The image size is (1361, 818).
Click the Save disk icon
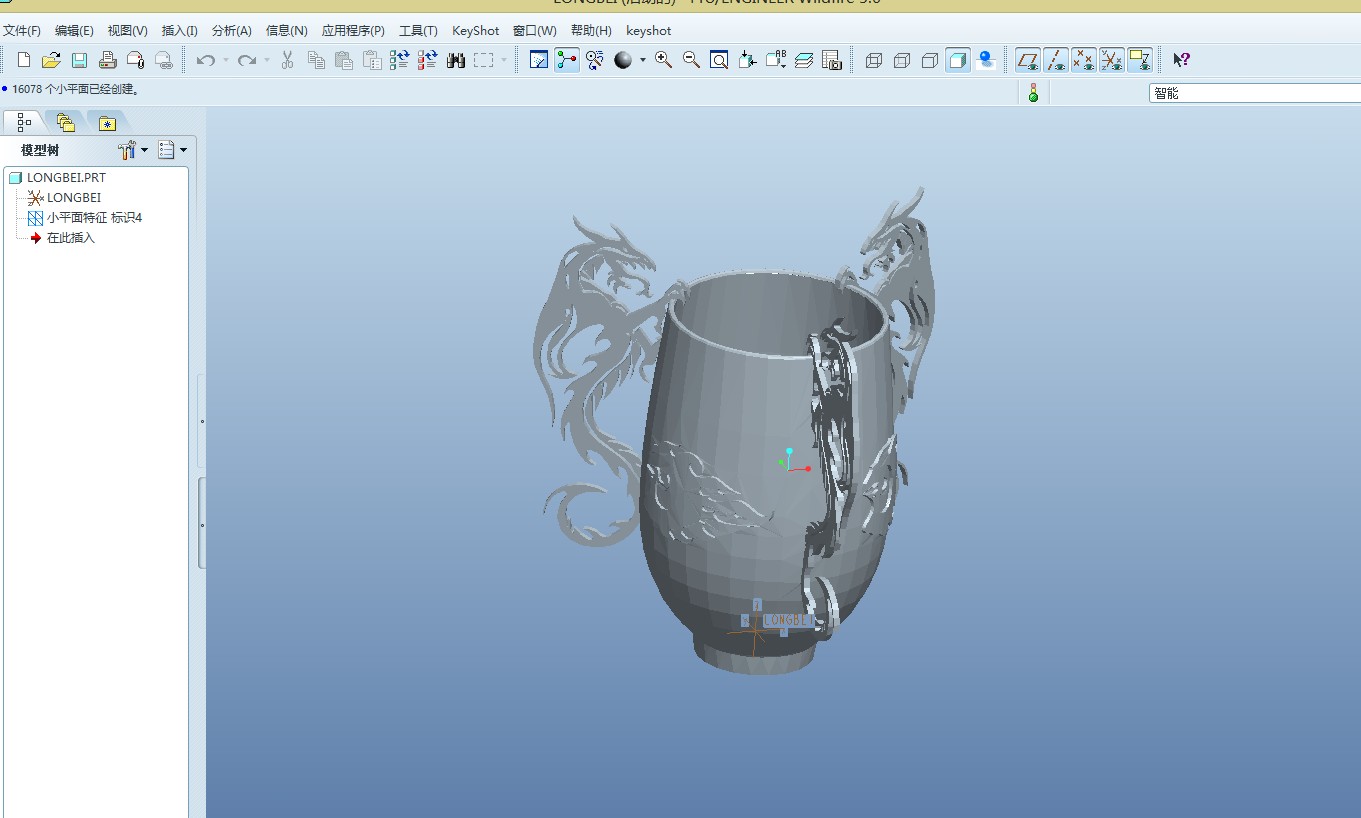point(79,61)
